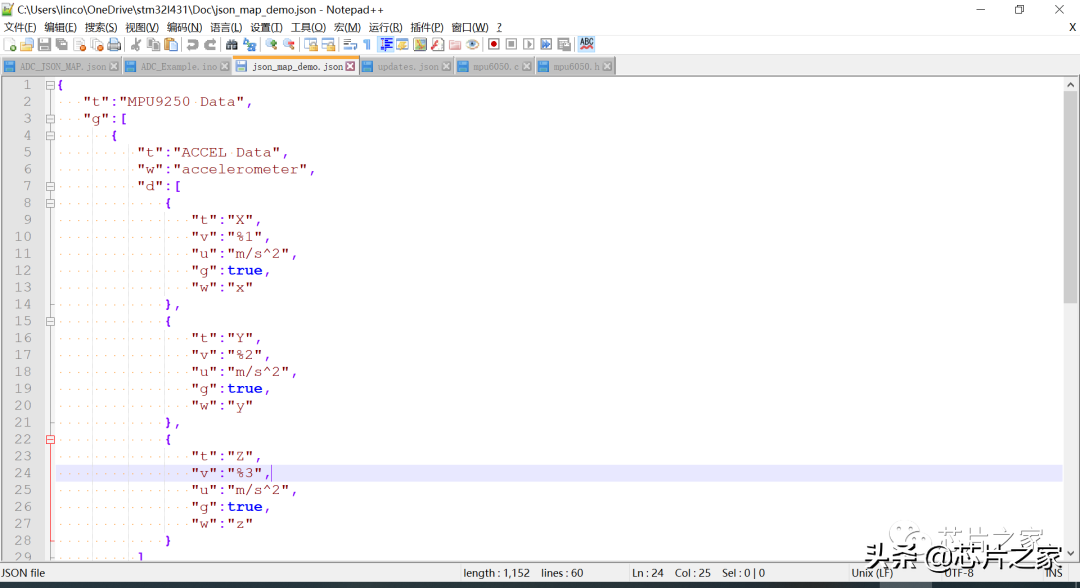Click the Print toolbar icon

click(114, 45)
